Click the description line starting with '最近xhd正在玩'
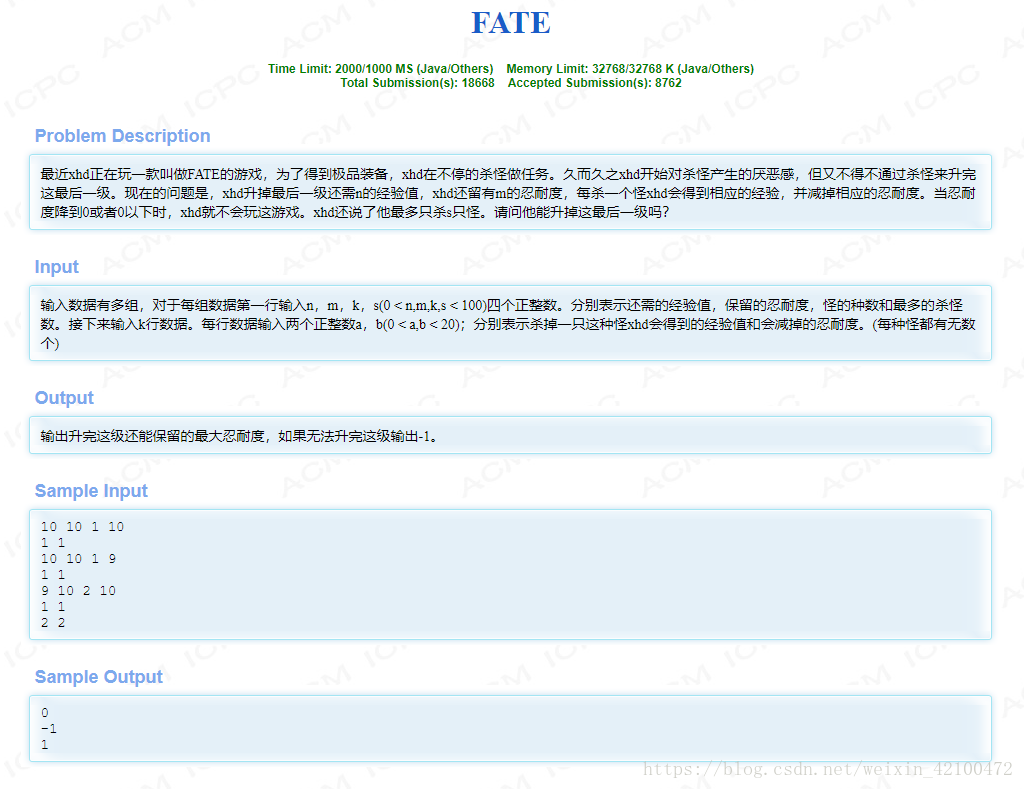The image size is (1024, 789). tap(508, 174)
